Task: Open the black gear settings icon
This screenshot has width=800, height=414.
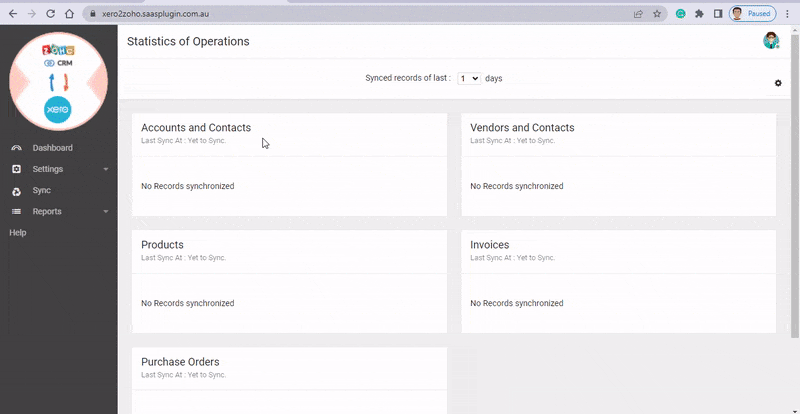Action: (778, 83)
